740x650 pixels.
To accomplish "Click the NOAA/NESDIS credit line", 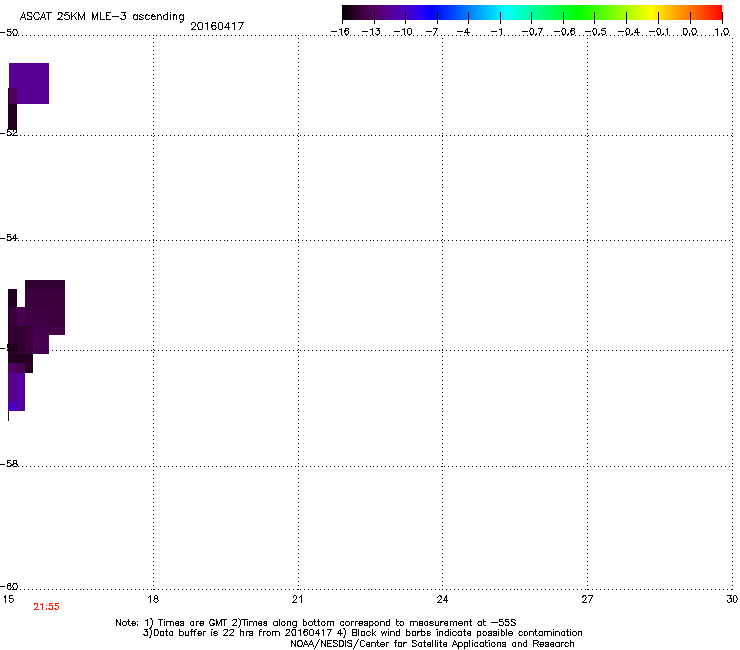I will (x=432, y=644).
